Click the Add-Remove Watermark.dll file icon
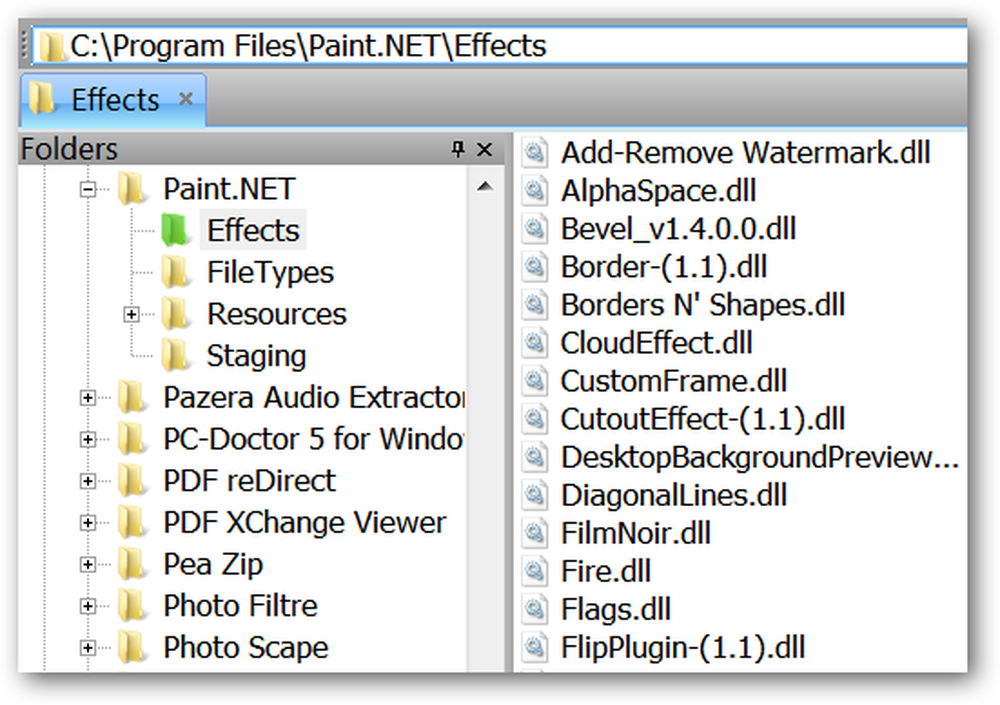Viewport: 1000px width, 705px height. [534, 153]
